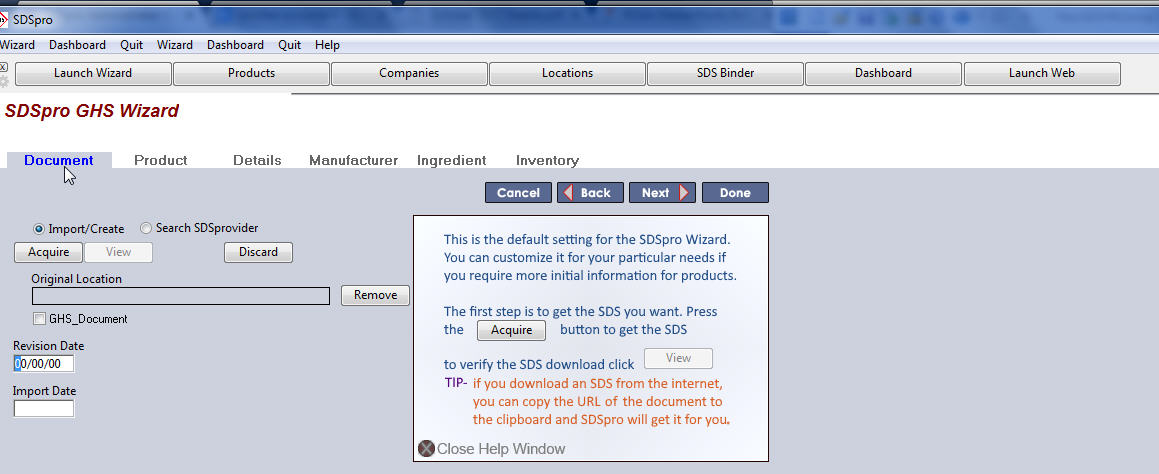Click the Original Location text field
1159x474 pixels.
coord(181,296)
